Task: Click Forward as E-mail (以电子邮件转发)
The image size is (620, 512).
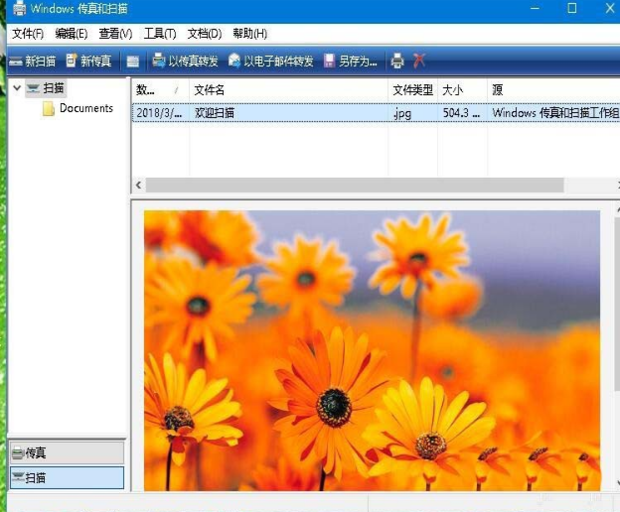Action: point(271,61)
